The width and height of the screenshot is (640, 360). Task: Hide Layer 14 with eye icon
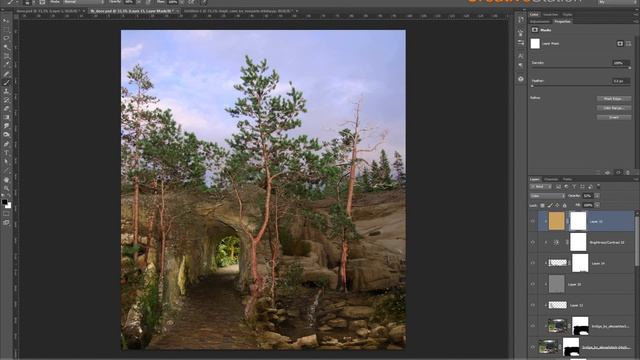(533, 263)
